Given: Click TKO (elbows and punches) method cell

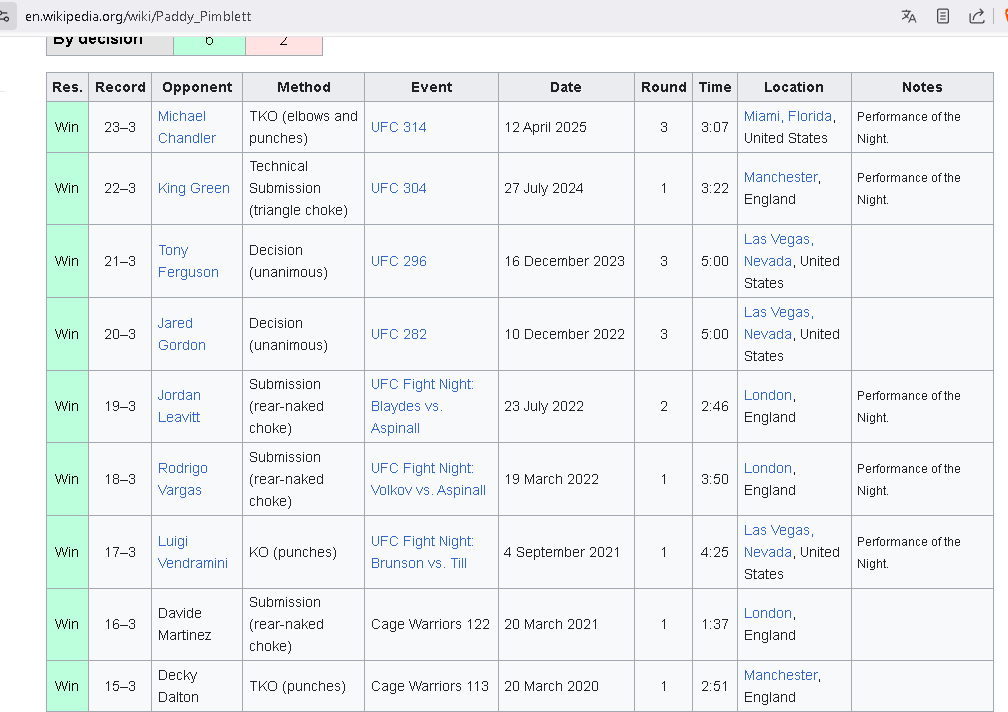Looking at the screenshot, I should pyautogui.click(x=303, y=127).
